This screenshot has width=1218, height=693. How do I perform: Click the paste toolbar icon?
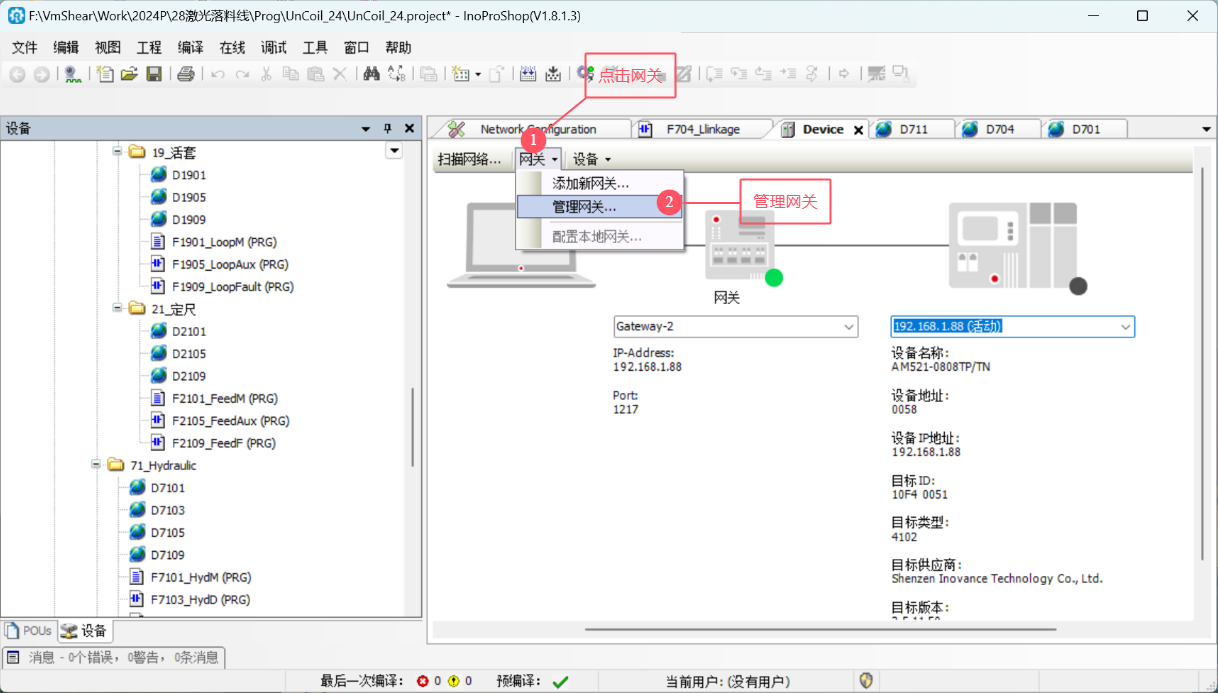click(315, 74)
